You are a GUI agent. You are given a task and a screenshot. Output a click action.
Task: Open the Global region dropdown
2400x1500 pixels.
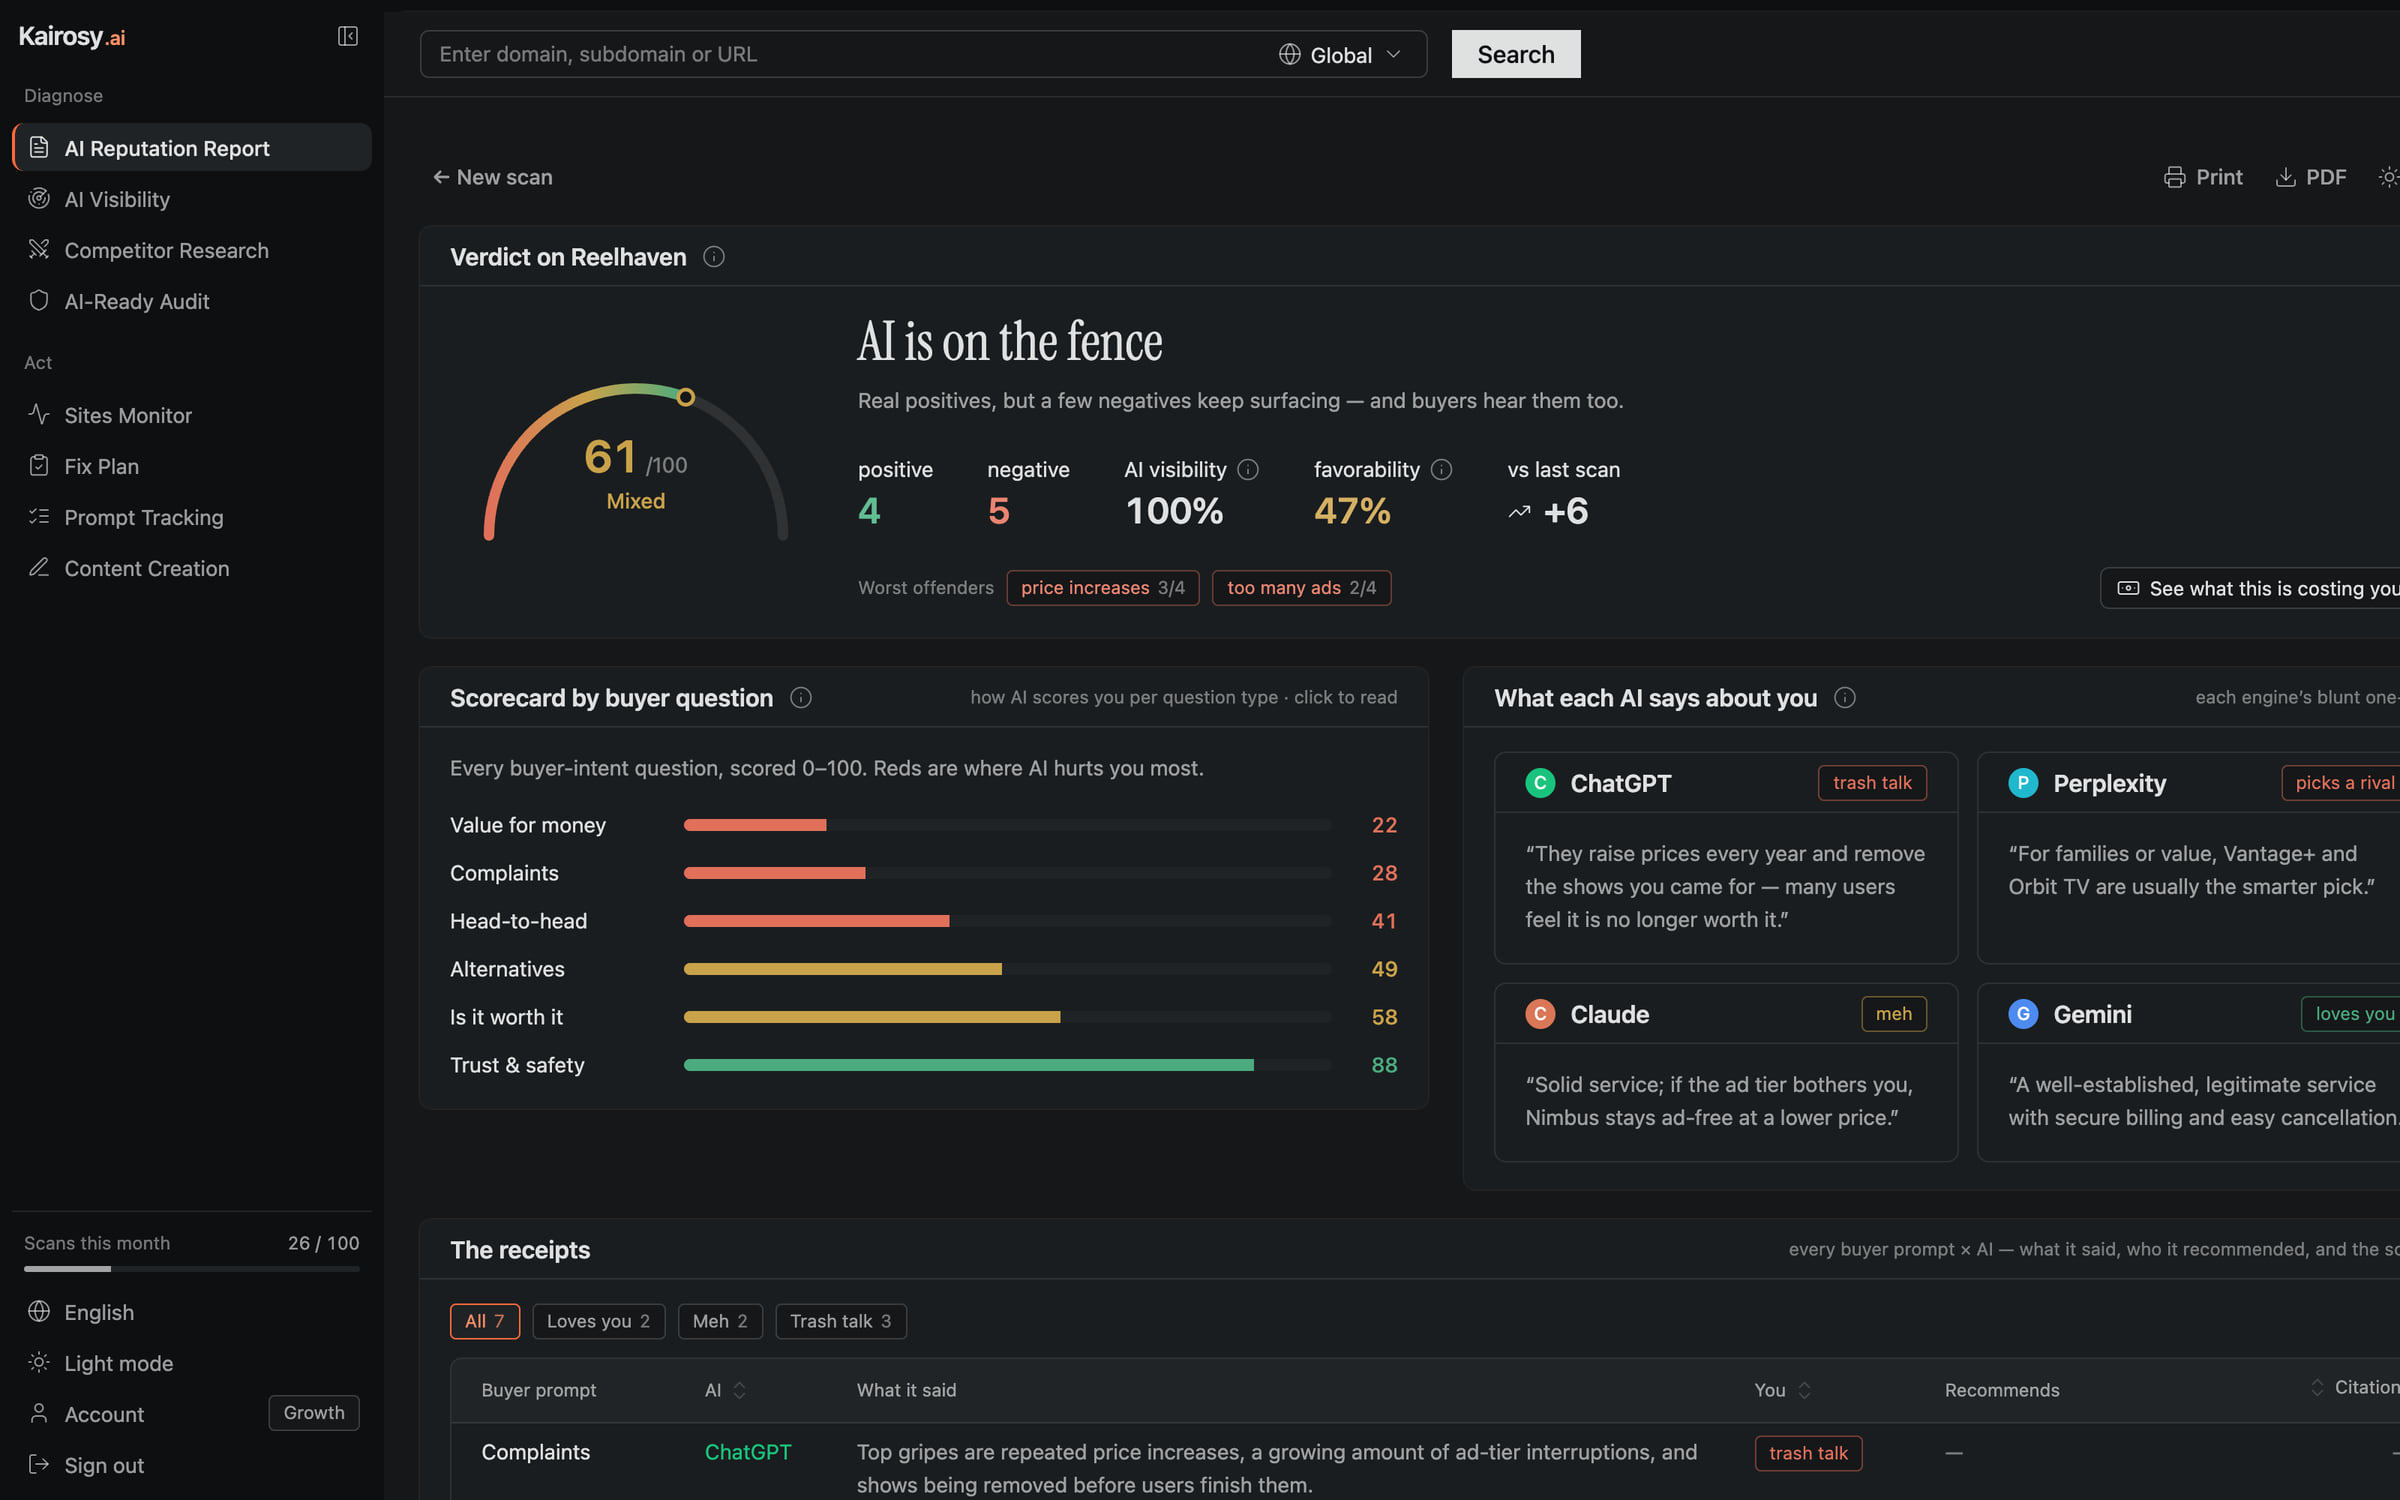(1340, 55)
